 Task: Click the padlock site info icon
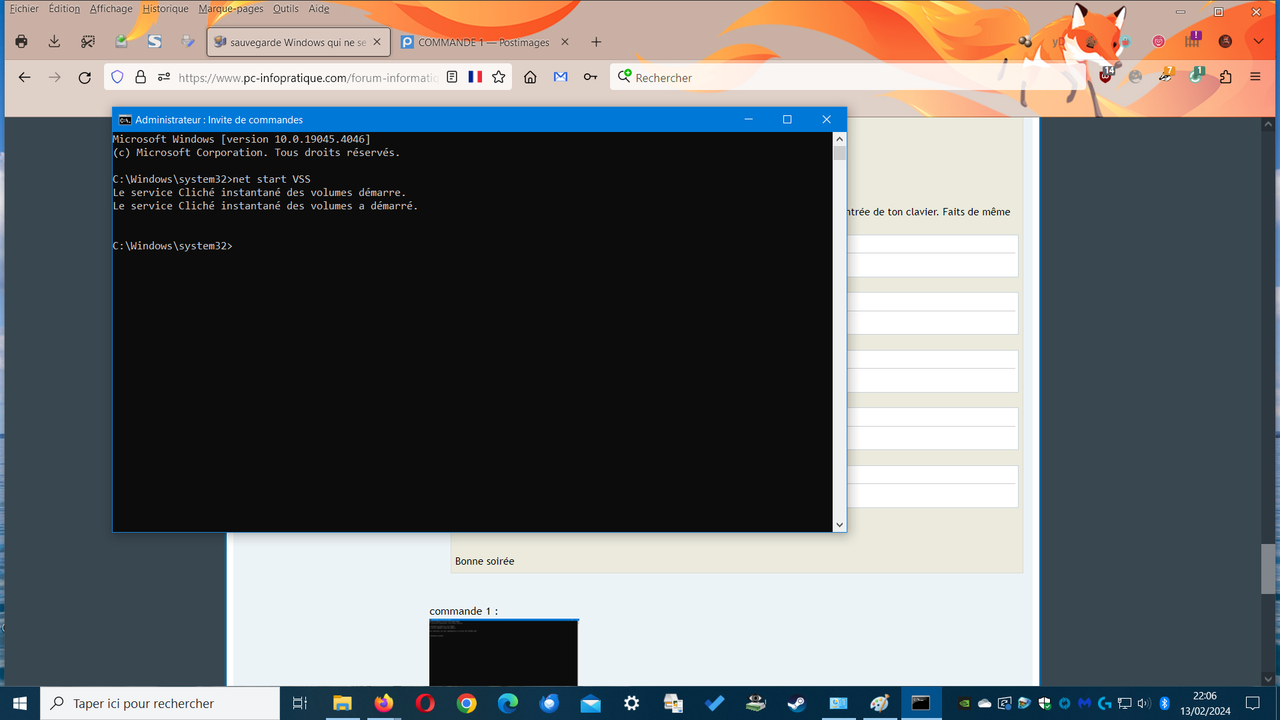coord(140,77)
